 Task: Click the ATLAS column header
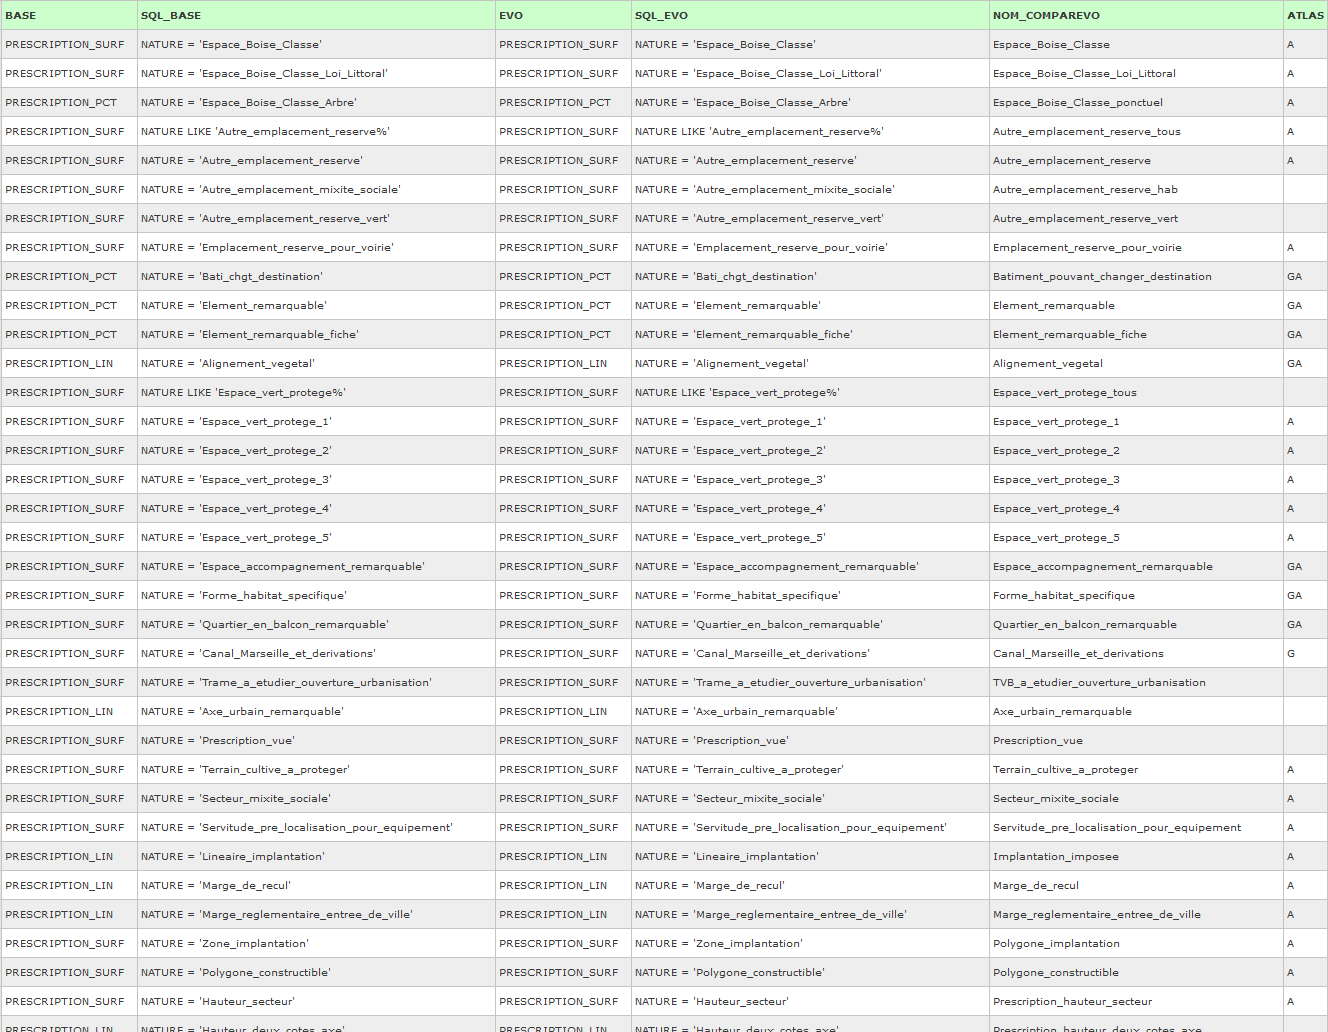click(x=1305, y=15)
